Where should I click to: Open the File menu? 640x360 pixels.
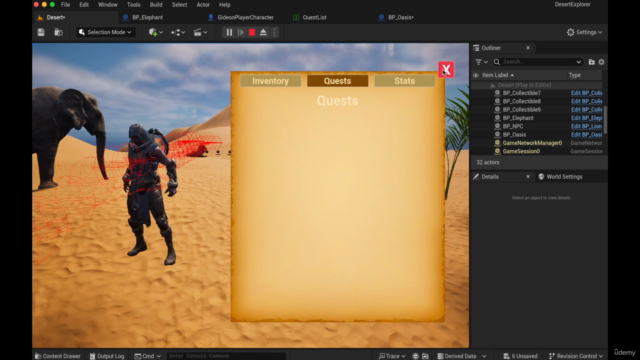(x=65, y=5)
